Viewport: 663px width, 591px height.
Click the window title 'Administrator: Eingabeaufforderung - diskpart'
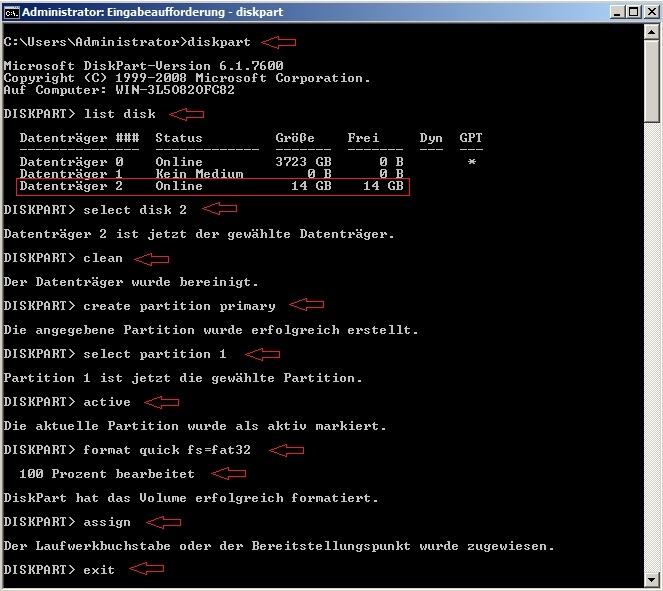coord(153,12)
